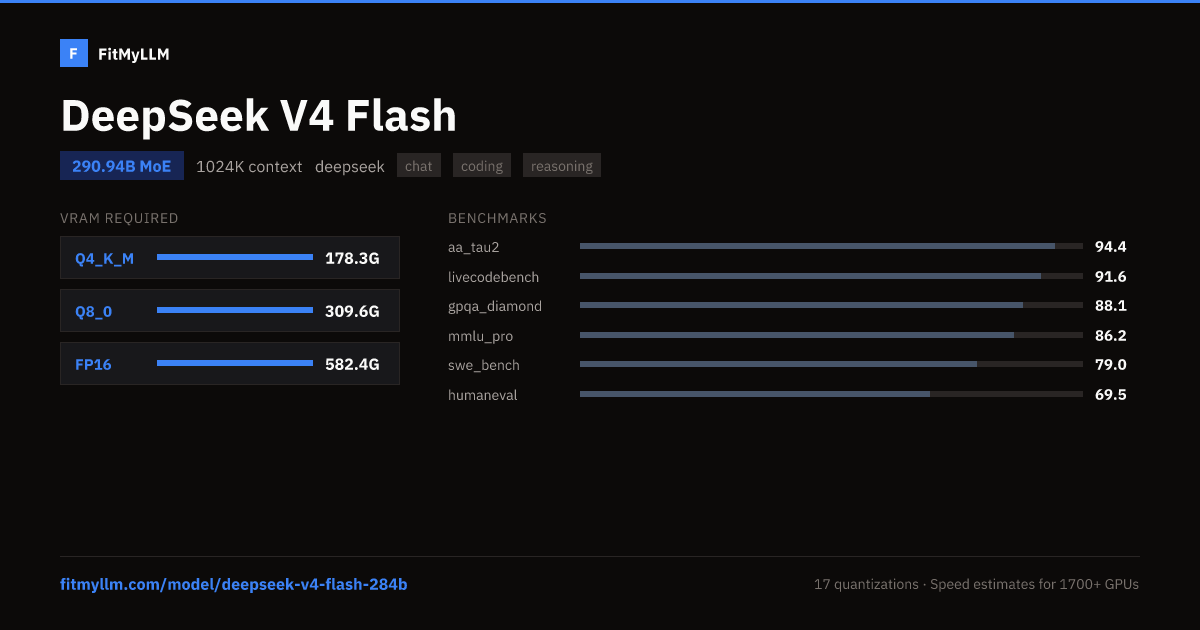The width and height of the screenshot is (1200, 630).
Task: Click the 86.2 benchmark score
Action: click(x=1111, y=335)
